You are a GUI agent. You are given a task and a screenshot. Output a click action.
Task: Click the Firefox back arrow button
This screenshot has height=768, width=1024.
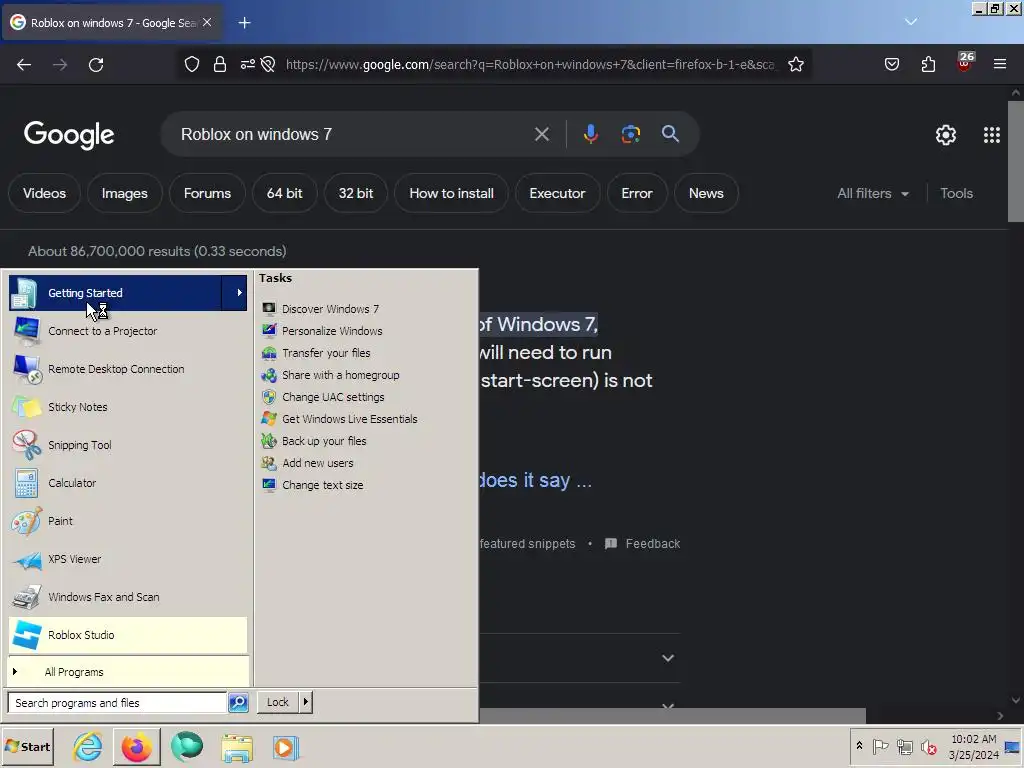point(24,65)
